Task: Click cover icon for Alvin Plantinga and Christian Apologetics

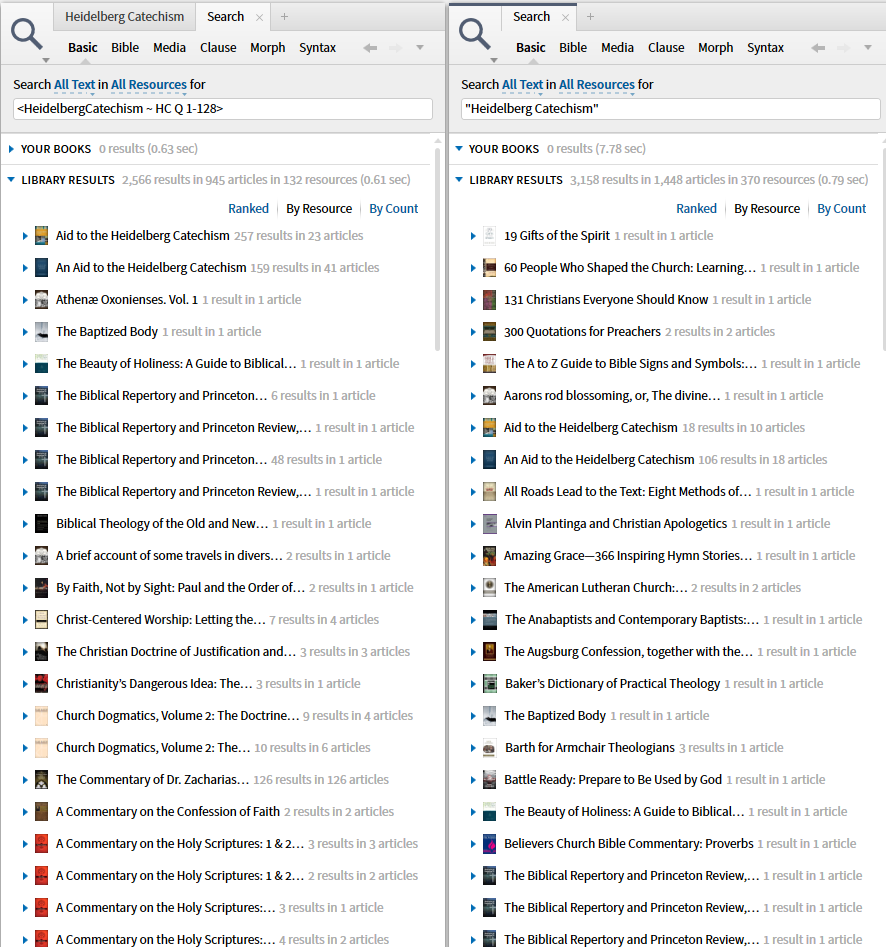Action: tap(489, 524)
